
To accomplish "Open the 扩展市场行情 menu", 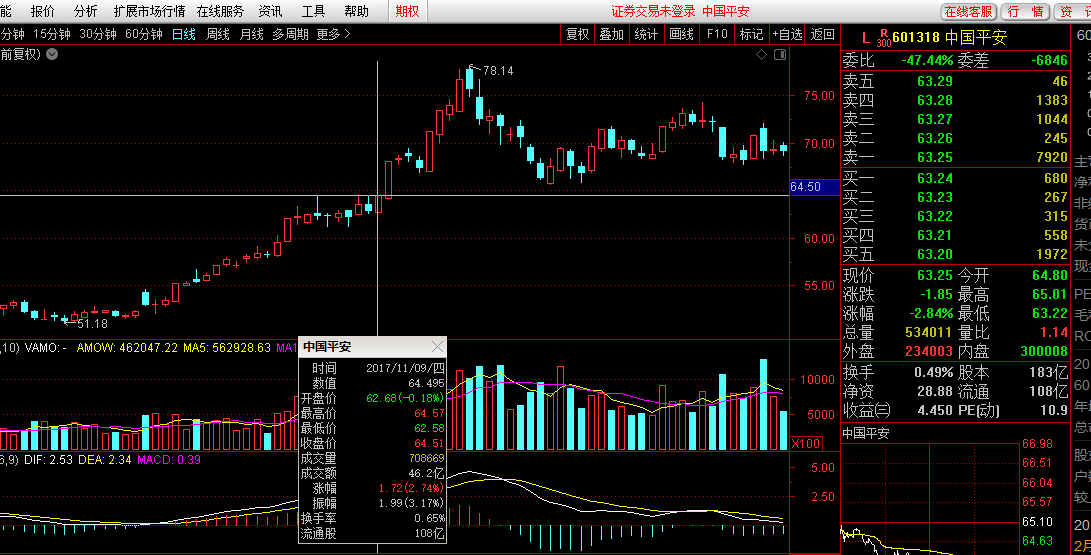I will click(x=150, y=11).
